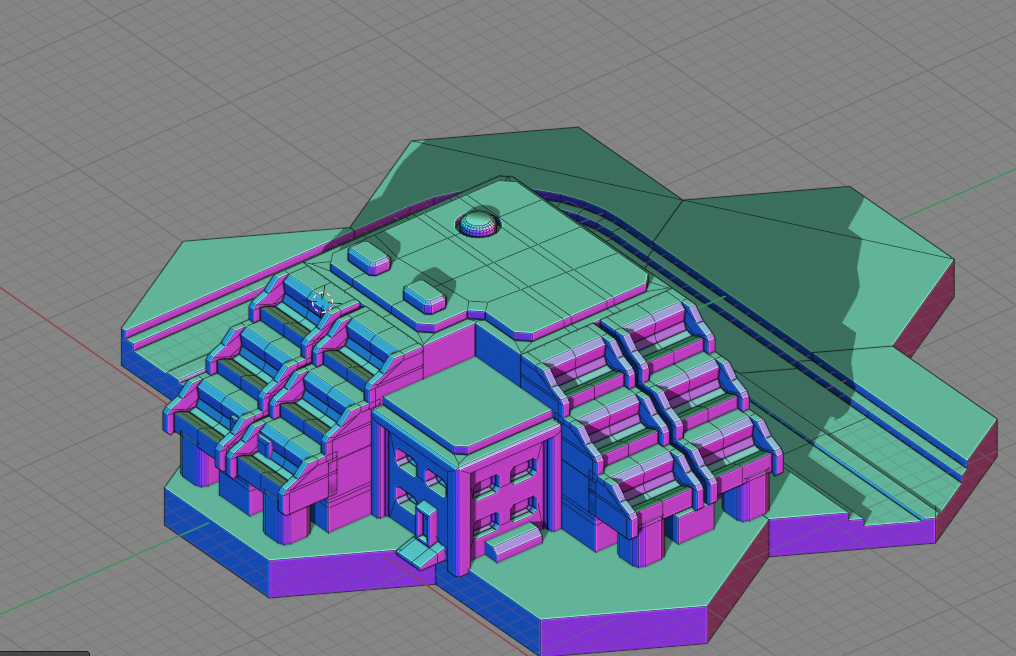
Task: Click the upper-left window on the entrance facade
Action: (405, 463)
